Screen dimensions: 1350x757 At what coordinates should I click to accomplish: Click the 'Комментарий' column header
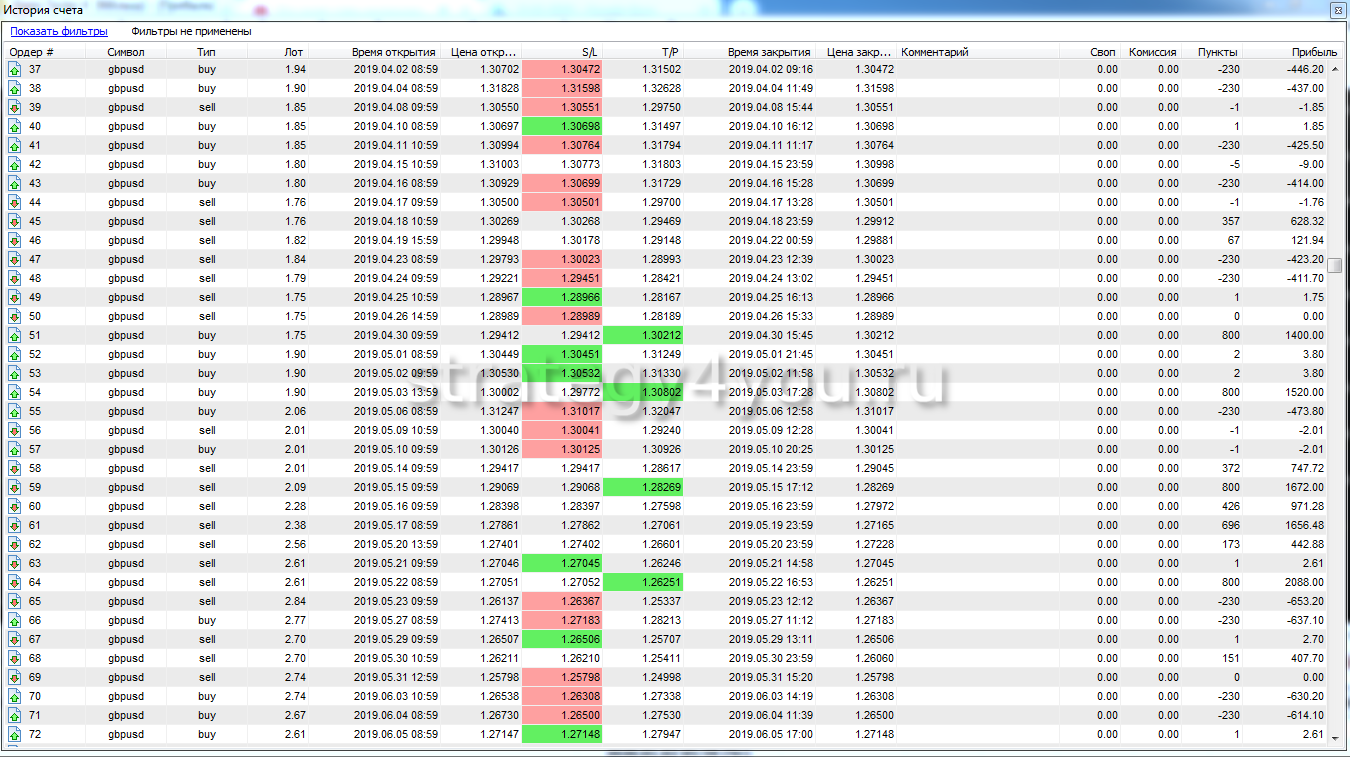935,52
